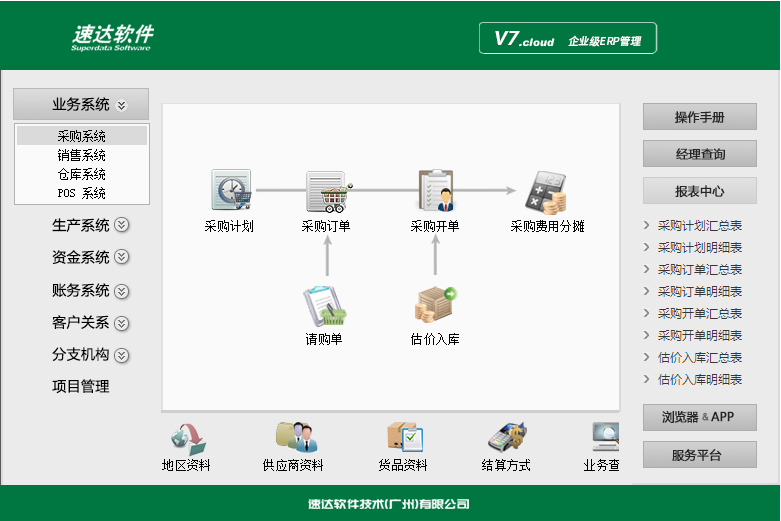Click the 采购费用分摊 label text
The height and width of the screenshot is (521, 781).
click(547, 226)
